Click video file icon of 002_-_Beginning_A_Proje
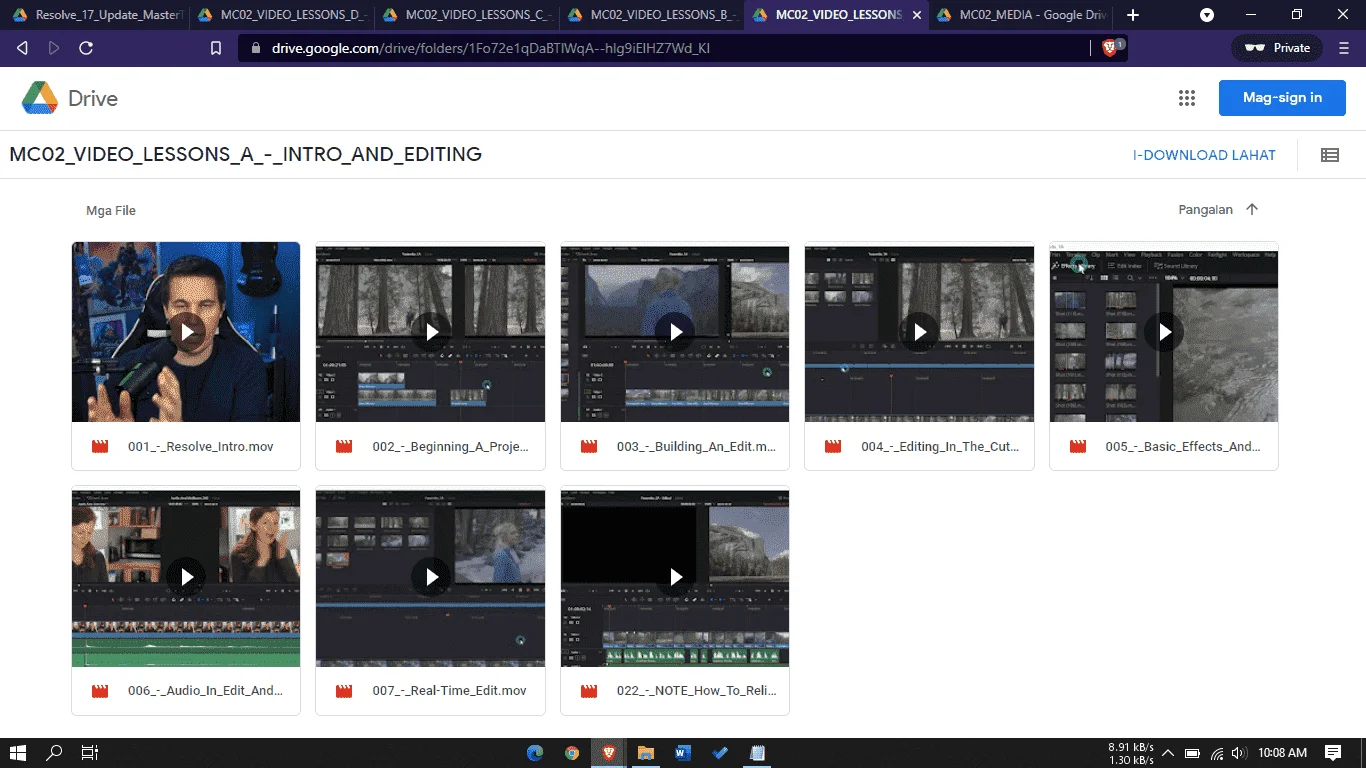 [344, 447]
